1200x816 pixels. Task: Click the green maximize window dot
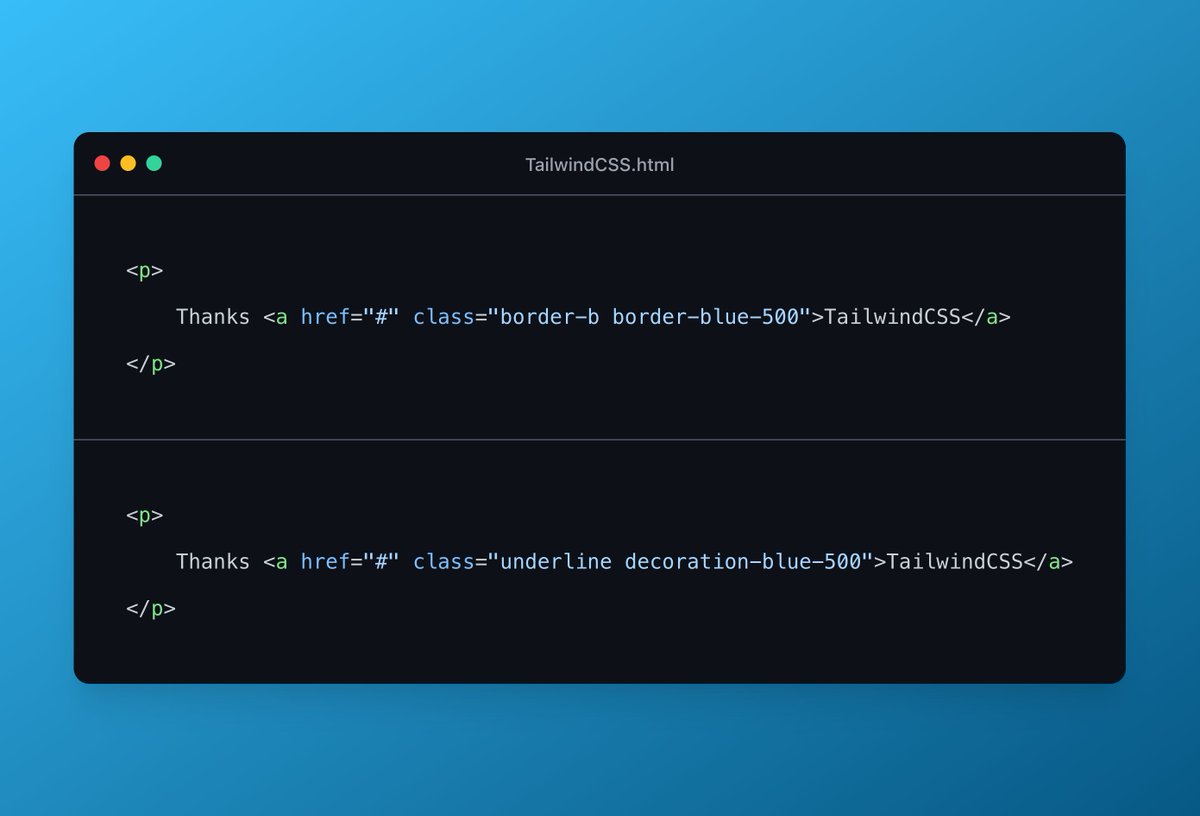pyautogui.click(x=154, y=163)
